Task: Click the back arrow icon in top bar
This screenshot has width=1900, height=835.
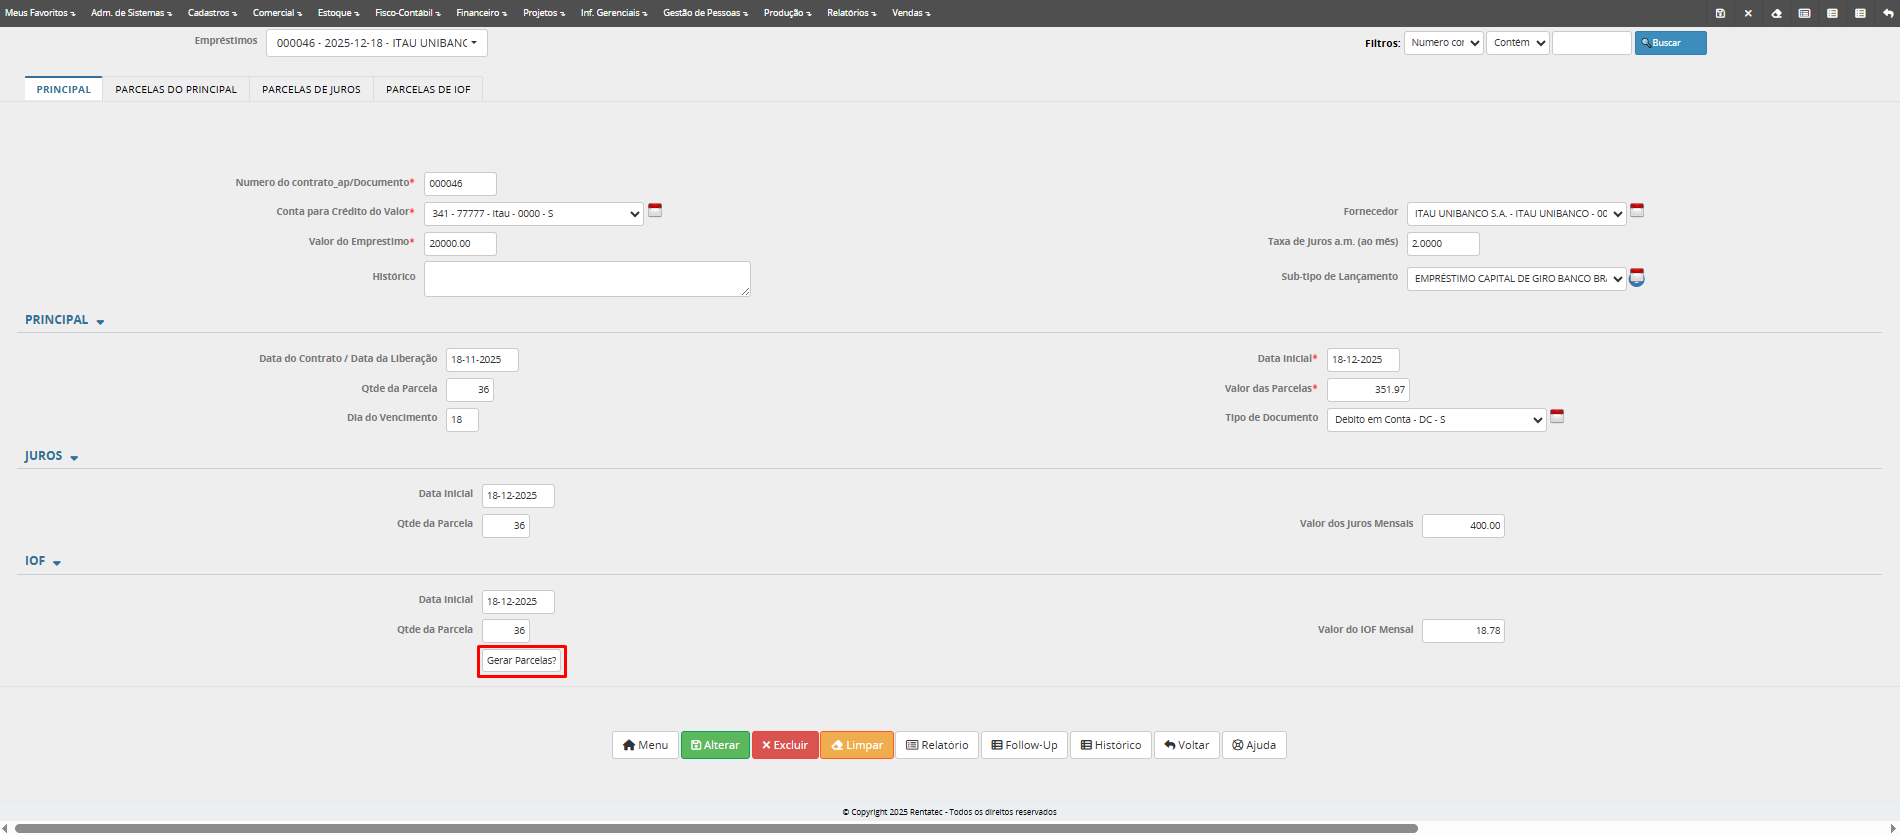Action: pos(1888,13)
